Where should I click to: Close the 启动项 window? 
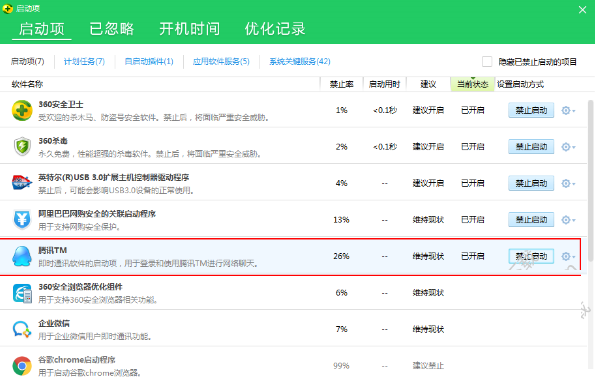(x=582, y=9)
